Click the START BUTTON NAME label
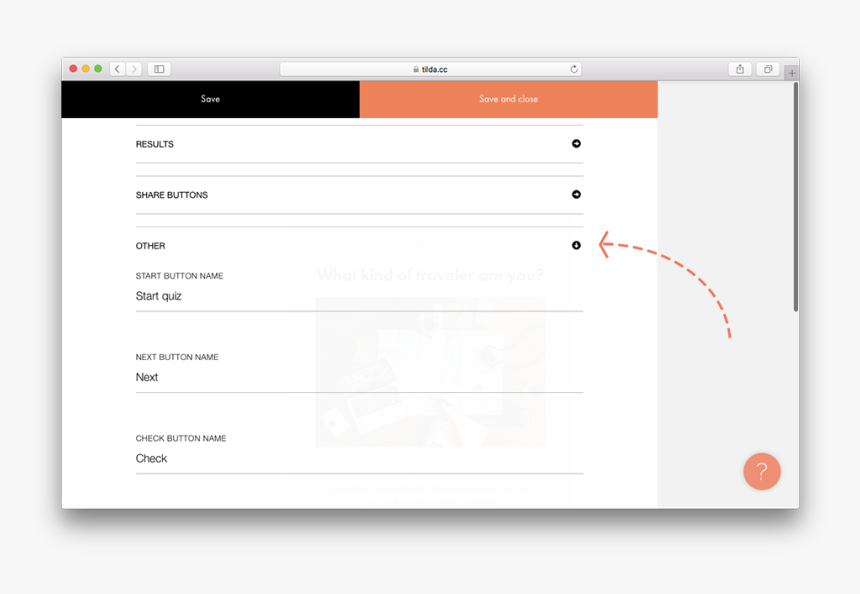This screenshot has height=594, width=860. (x=179, y=276)
